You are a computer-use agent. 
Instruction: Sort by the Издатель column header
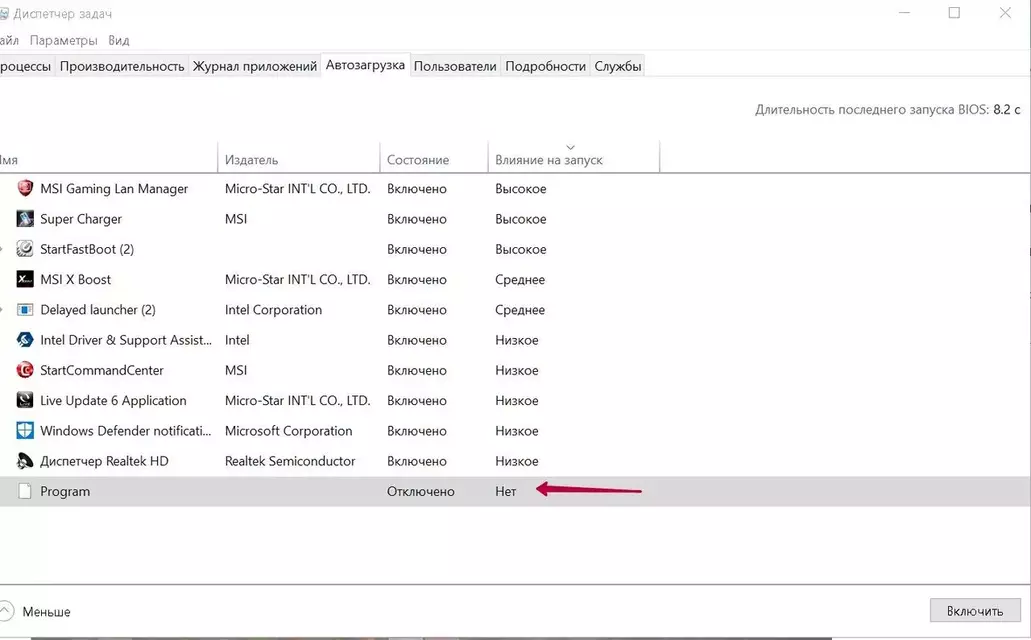coord(299,160)
